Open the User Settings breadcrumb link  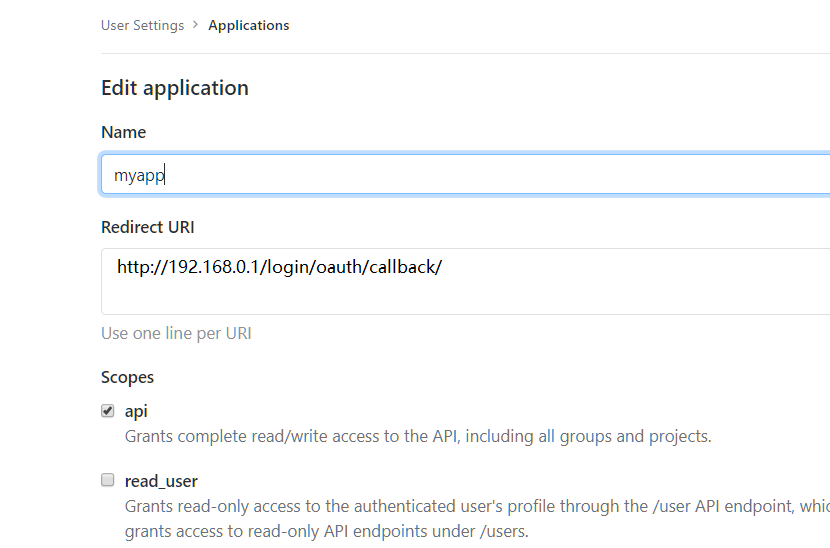142,25
